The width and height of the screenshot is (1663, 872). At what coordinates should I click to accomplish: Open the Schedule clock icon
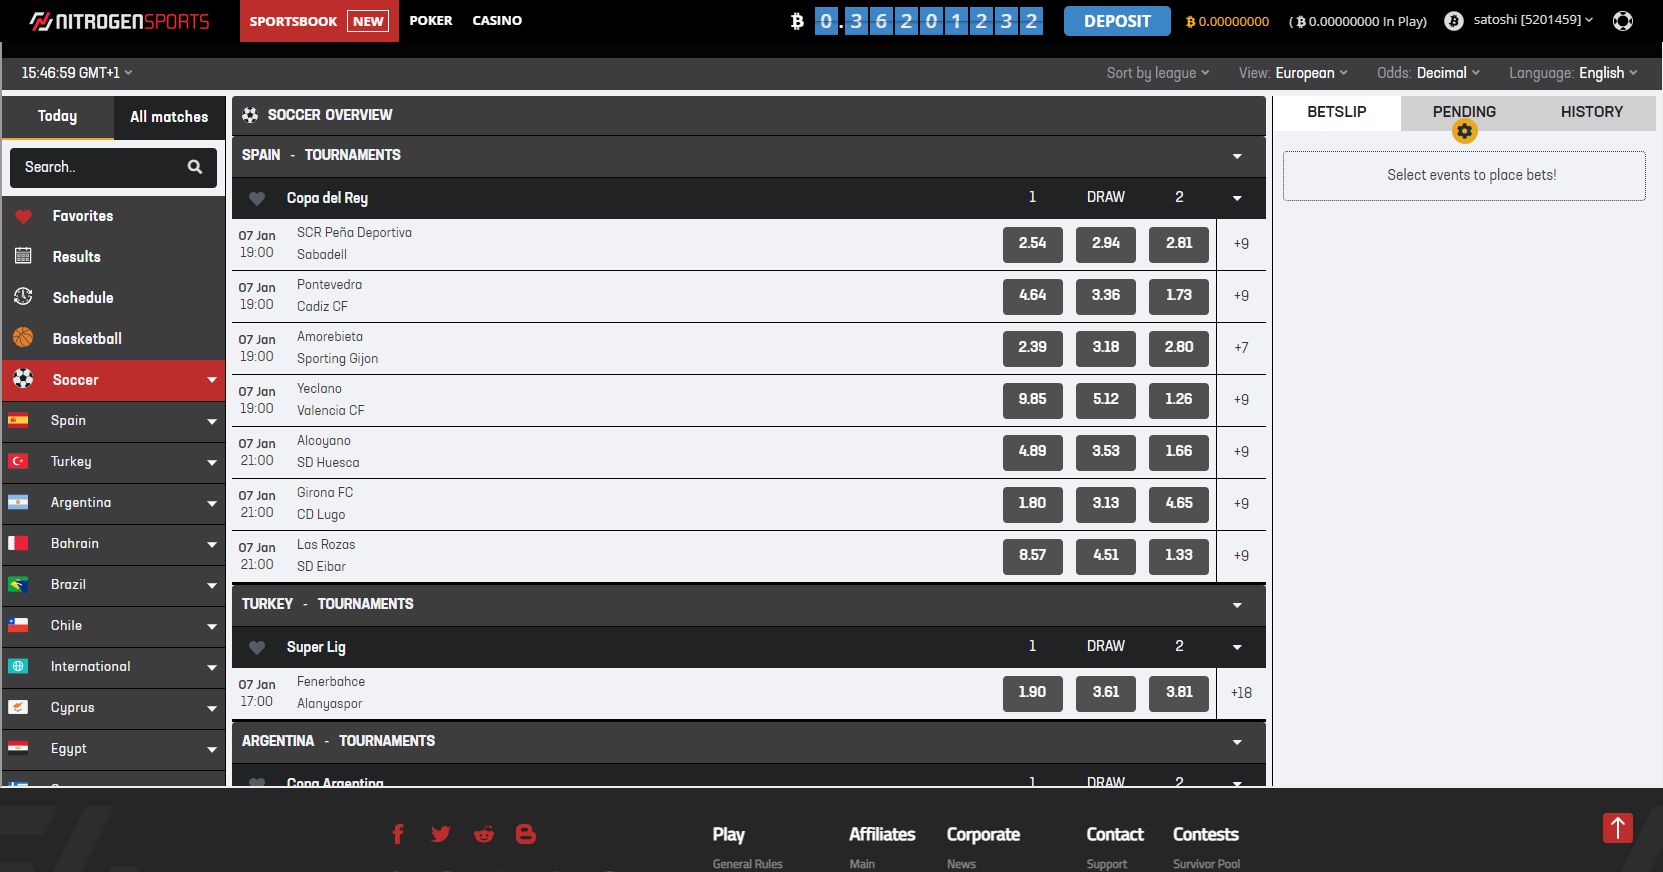(23, 297)
